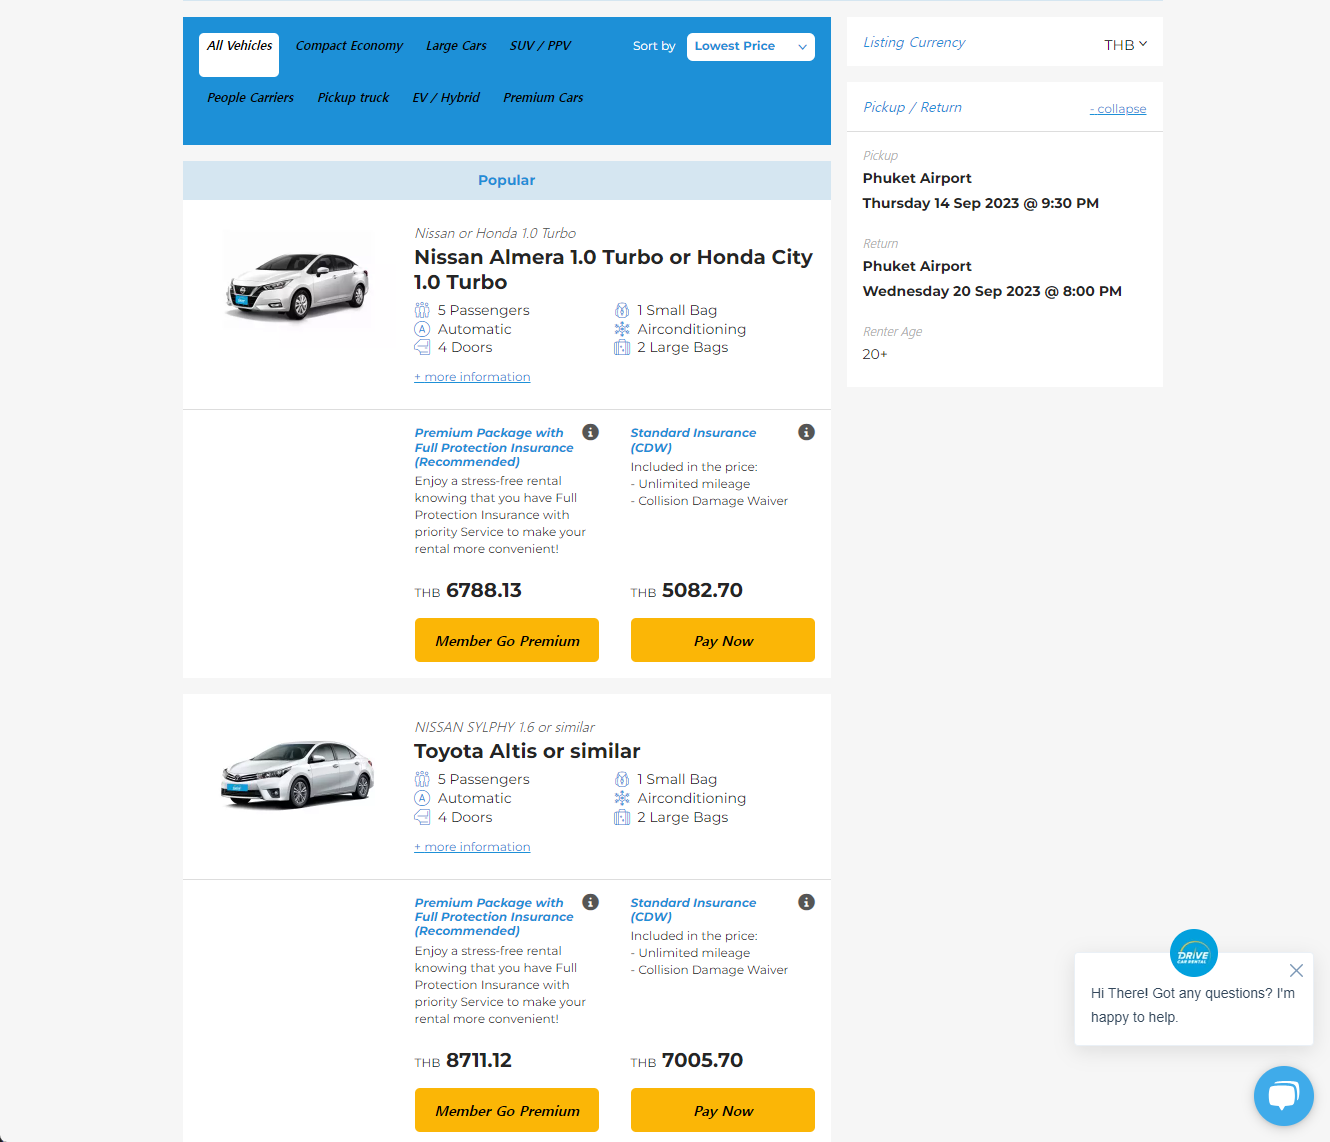The width and height of the screenshot is (1330, 1142).
Task: Click the 4 Doors icon on Toyota Altis
Action: click(x=422, y=817)
